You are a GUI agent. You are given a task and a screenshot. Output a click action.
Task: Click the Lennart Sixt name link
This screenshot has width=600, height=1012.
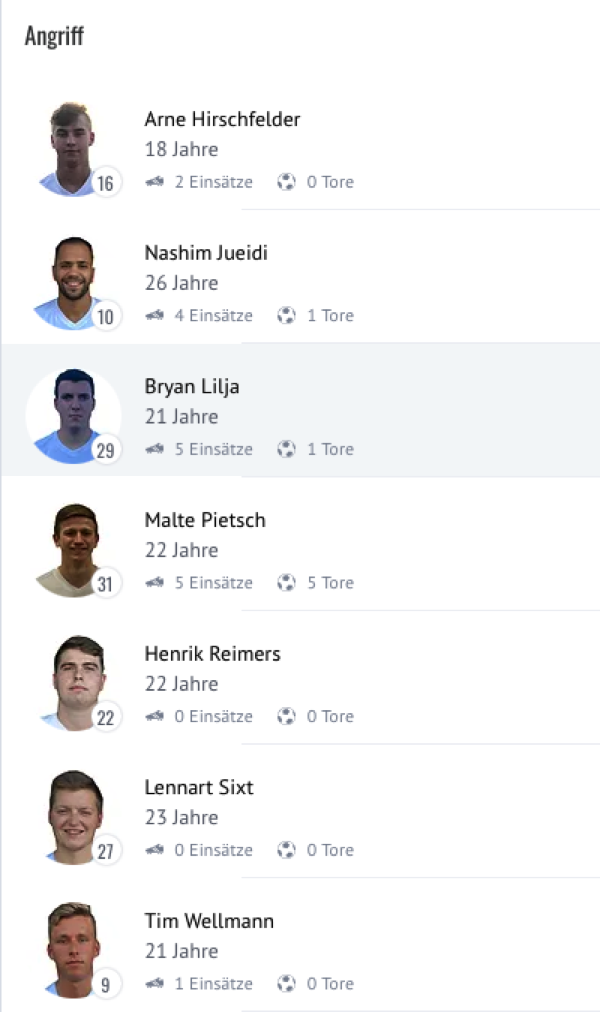coord(199,787)
